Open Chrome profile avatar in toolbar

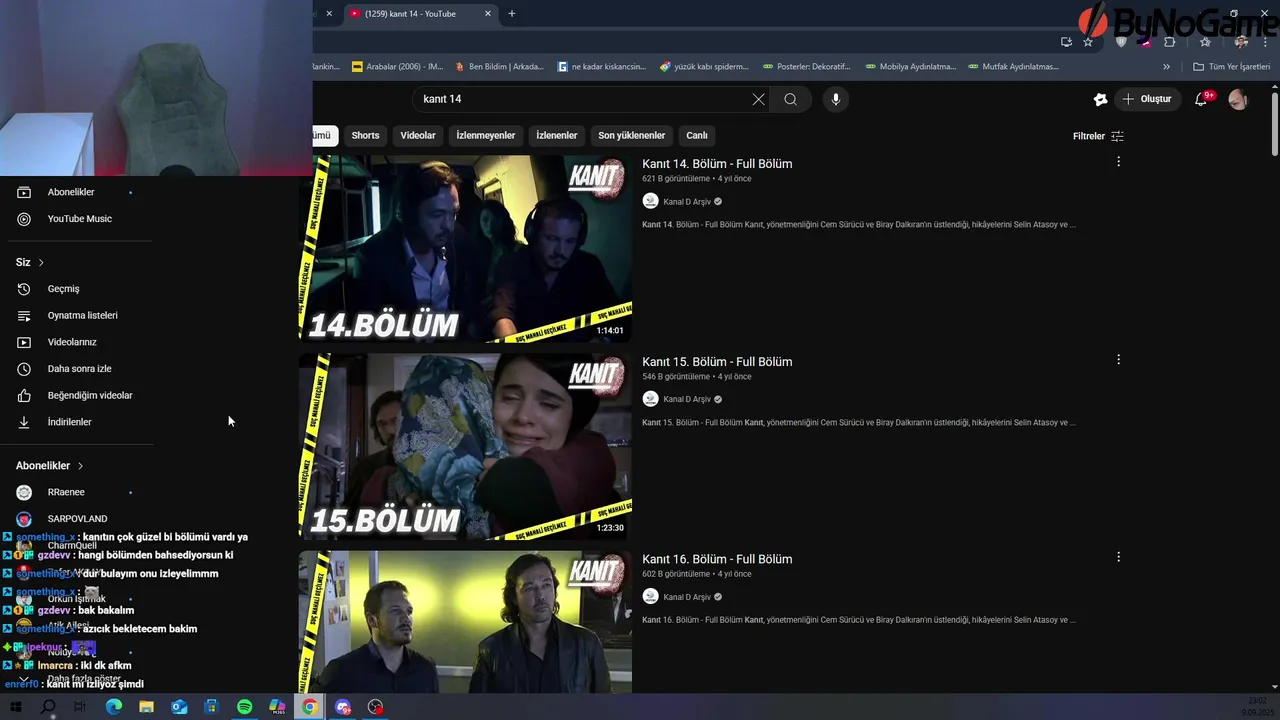(x=1241, y=42)
